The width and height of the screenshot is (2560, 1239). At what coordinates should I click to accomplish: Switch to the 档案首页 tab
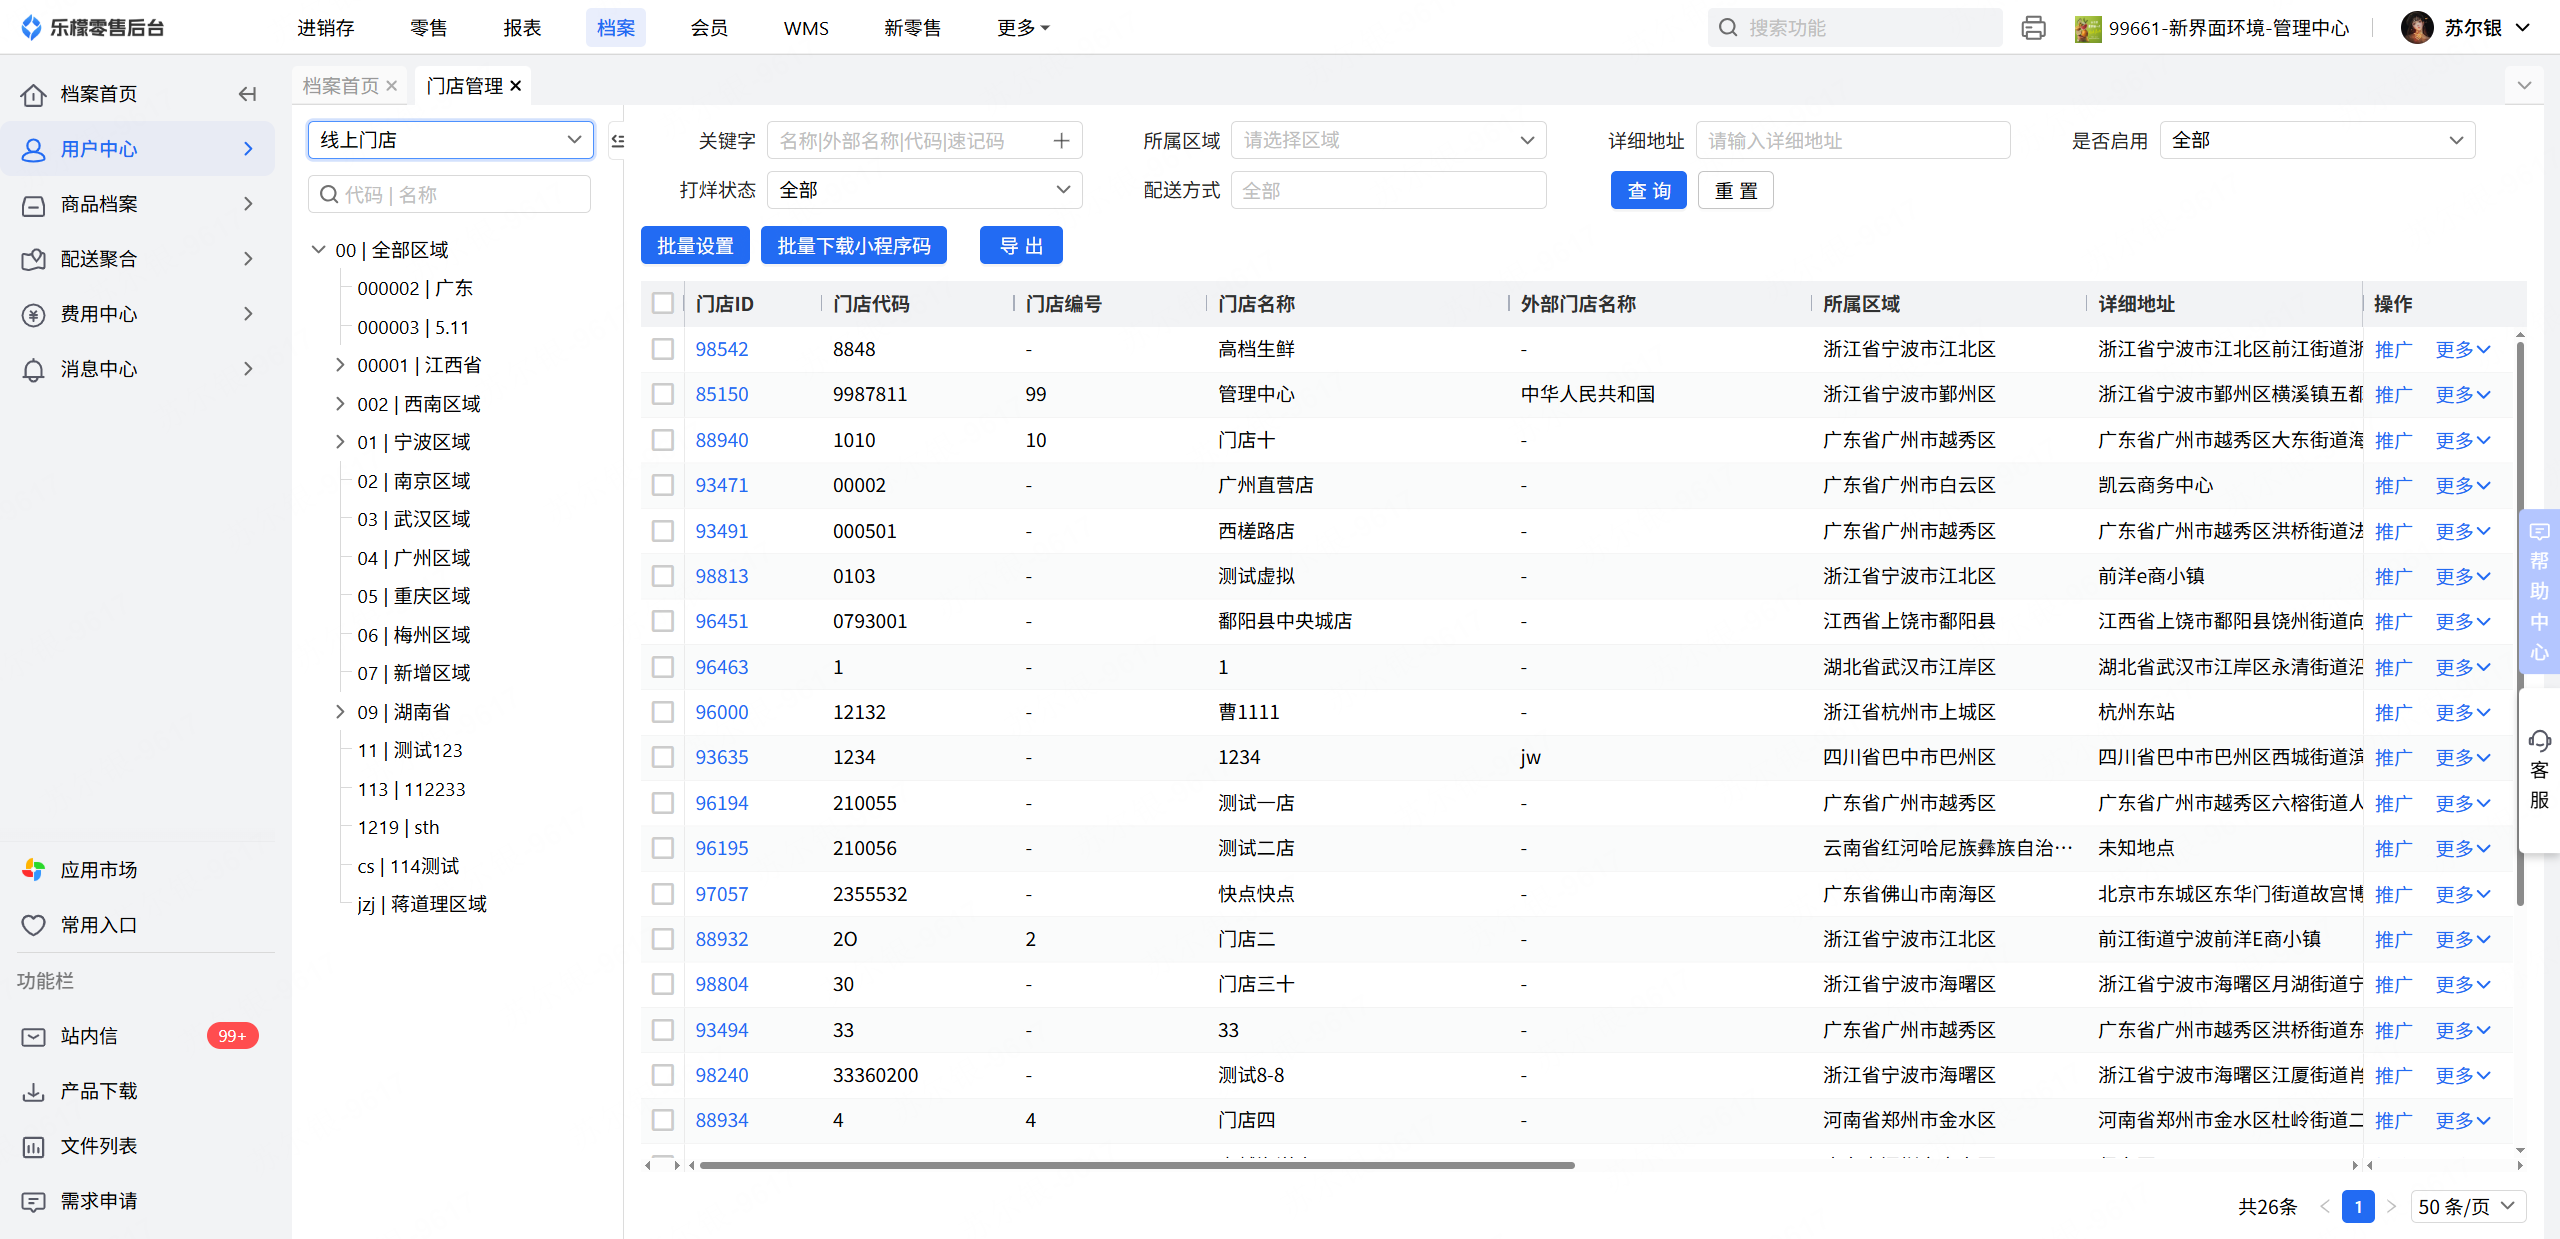(x=340, y=86)
